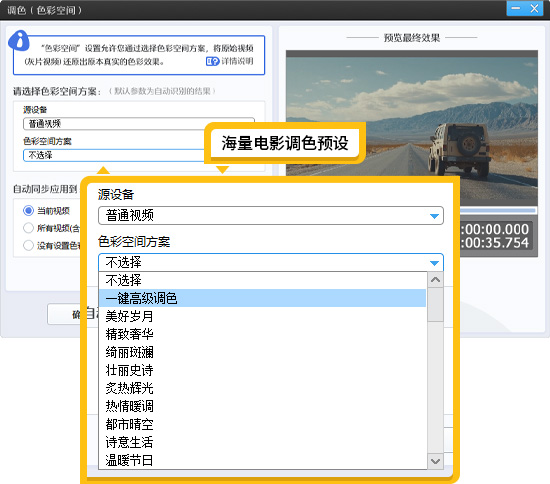Click the scroll down arrow in the list

tap(435, 461)
